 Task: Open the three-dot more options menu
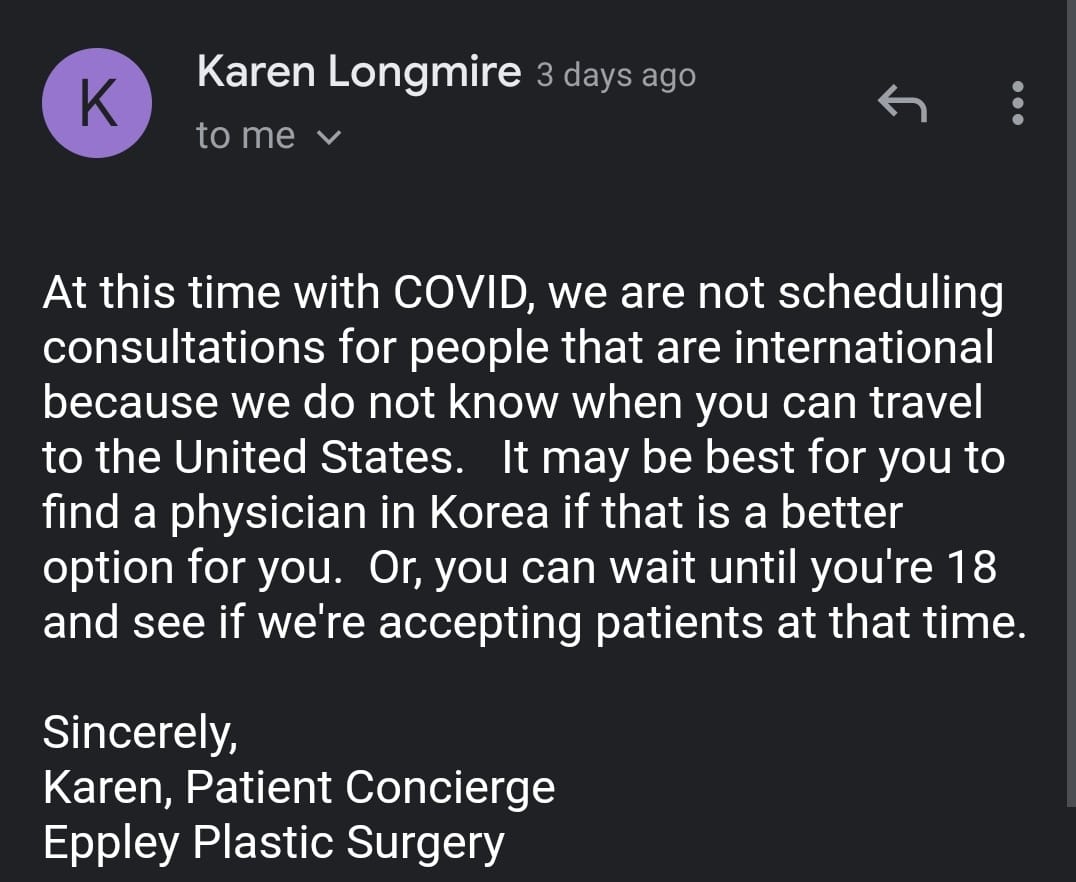point(1018,103)
